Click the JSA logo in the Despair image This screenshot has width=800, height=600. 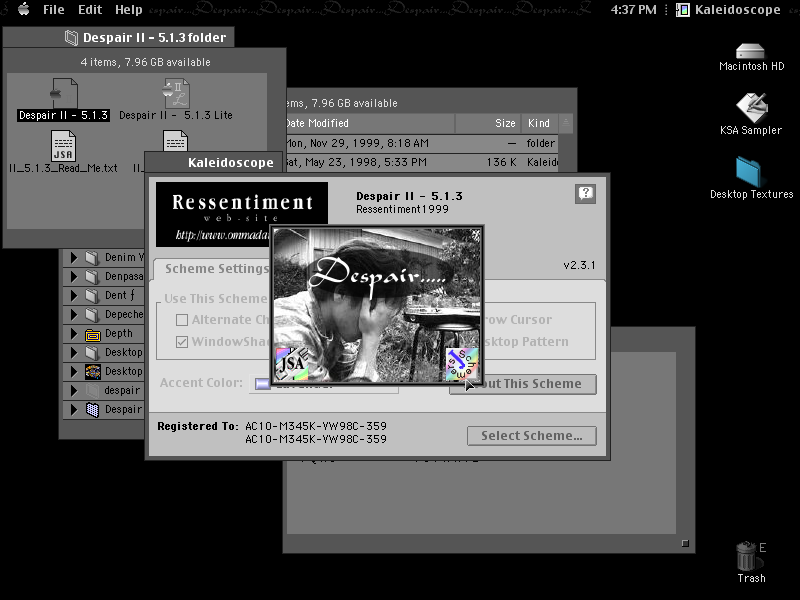(292, 363)
